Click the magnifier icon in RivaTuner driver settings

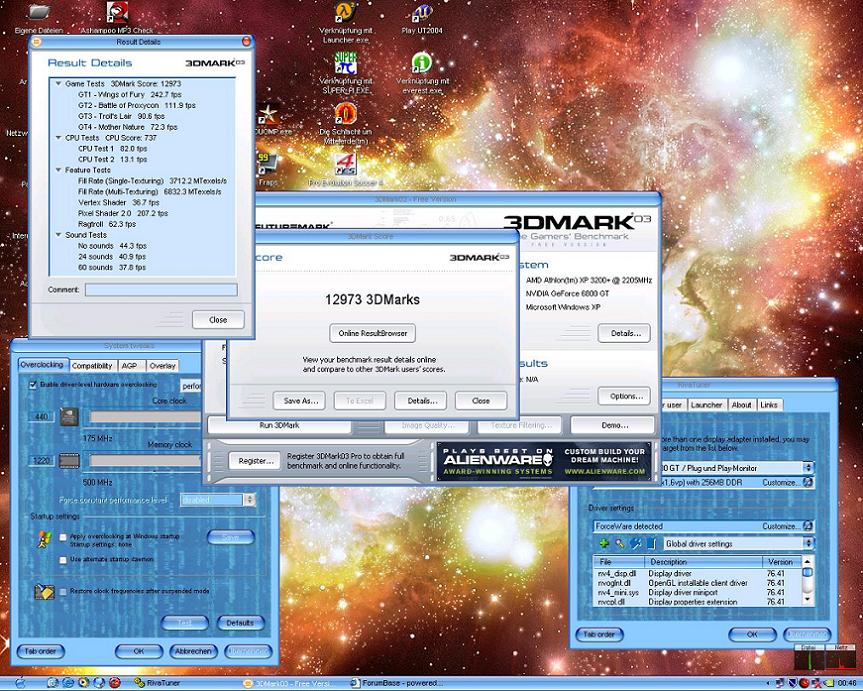[x=620, y=543]
